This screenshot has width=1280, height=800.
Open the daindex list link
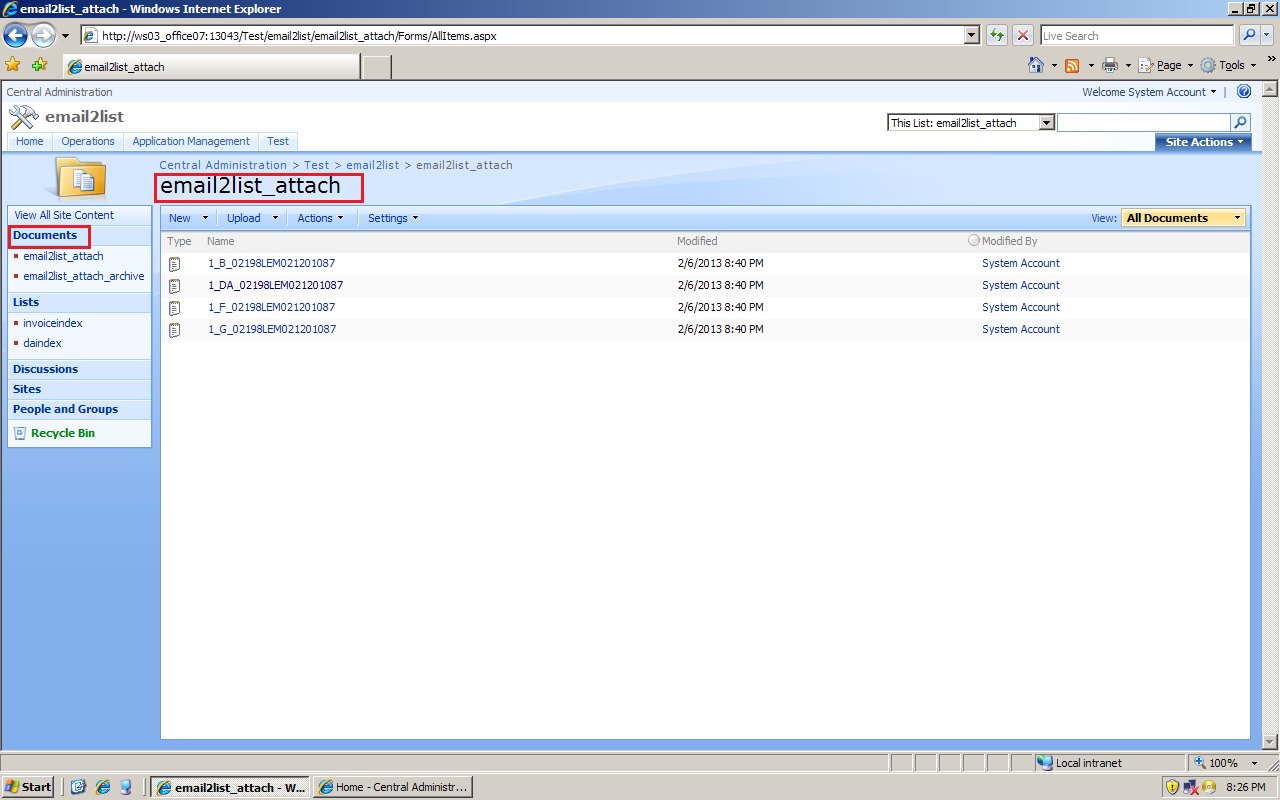click(43, 343)
